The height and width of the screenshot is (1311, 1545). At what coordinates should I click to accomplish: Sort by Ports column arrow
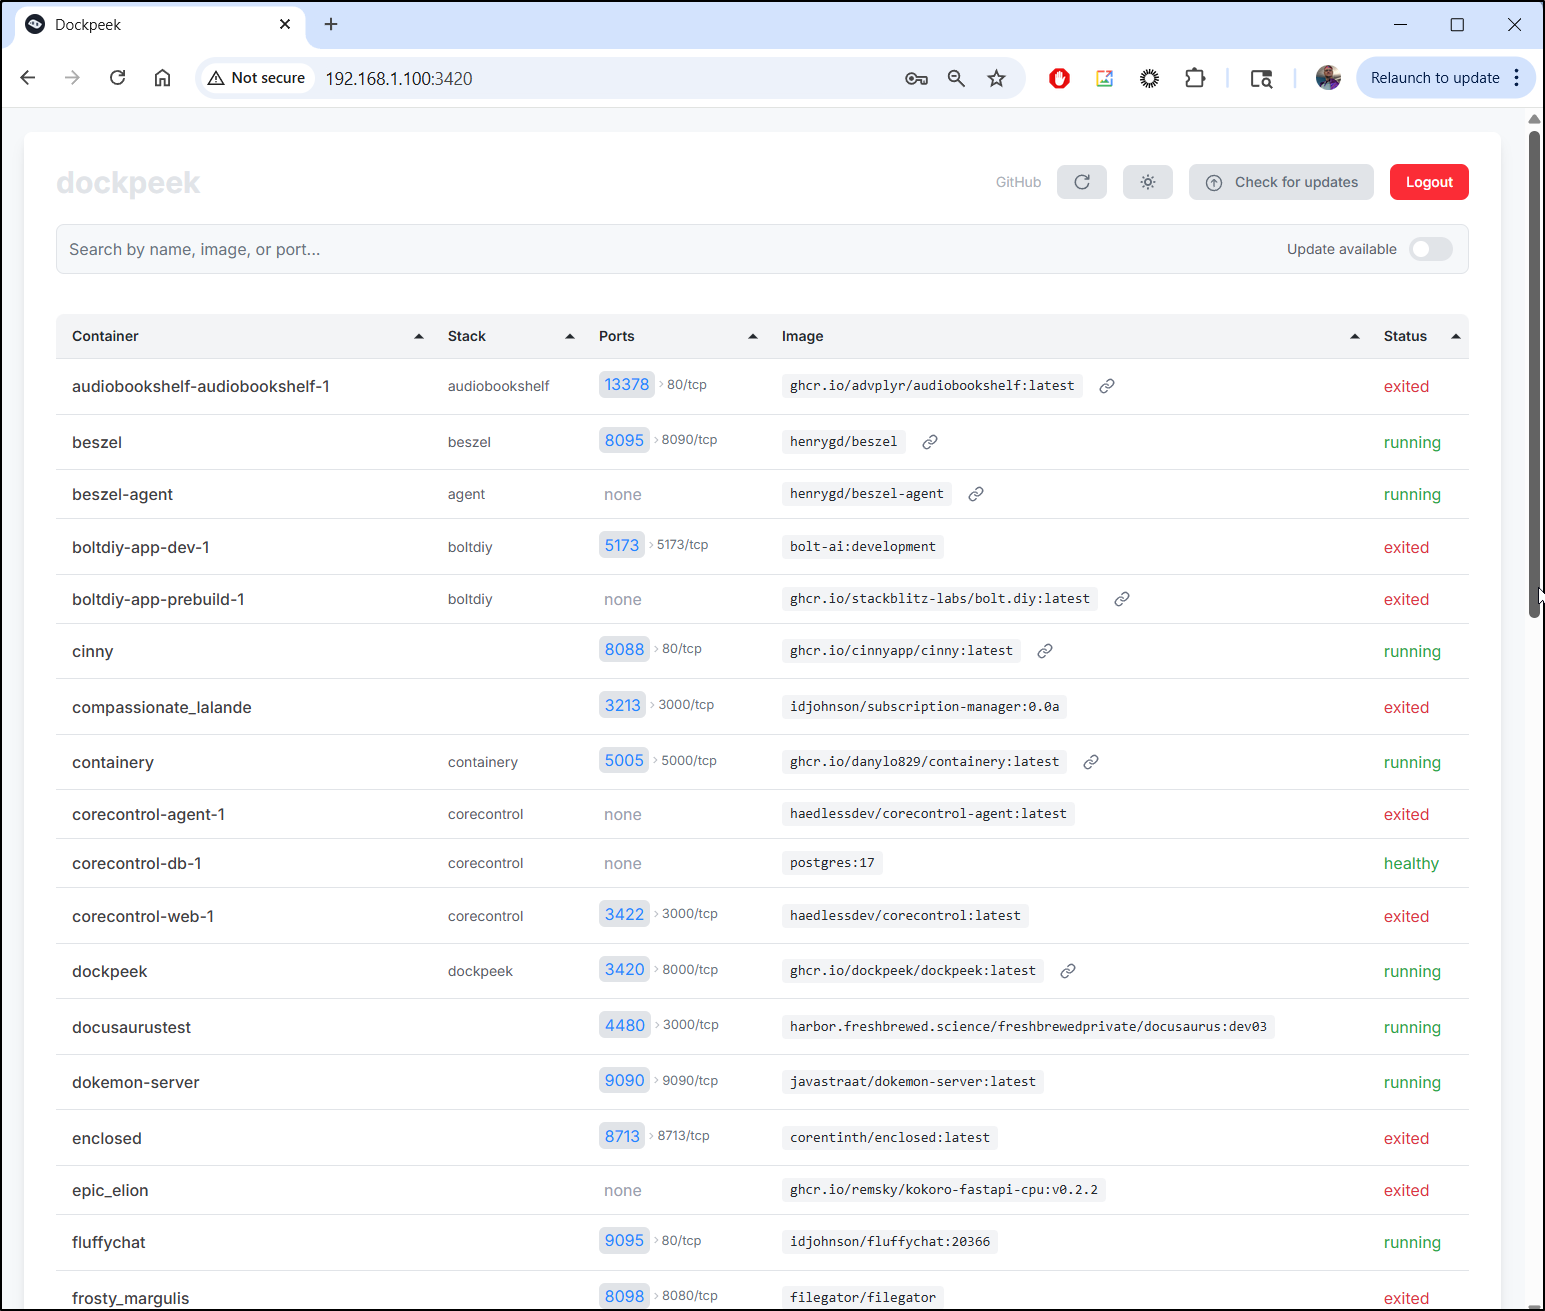pyautogui.click(x=753, y=336)
